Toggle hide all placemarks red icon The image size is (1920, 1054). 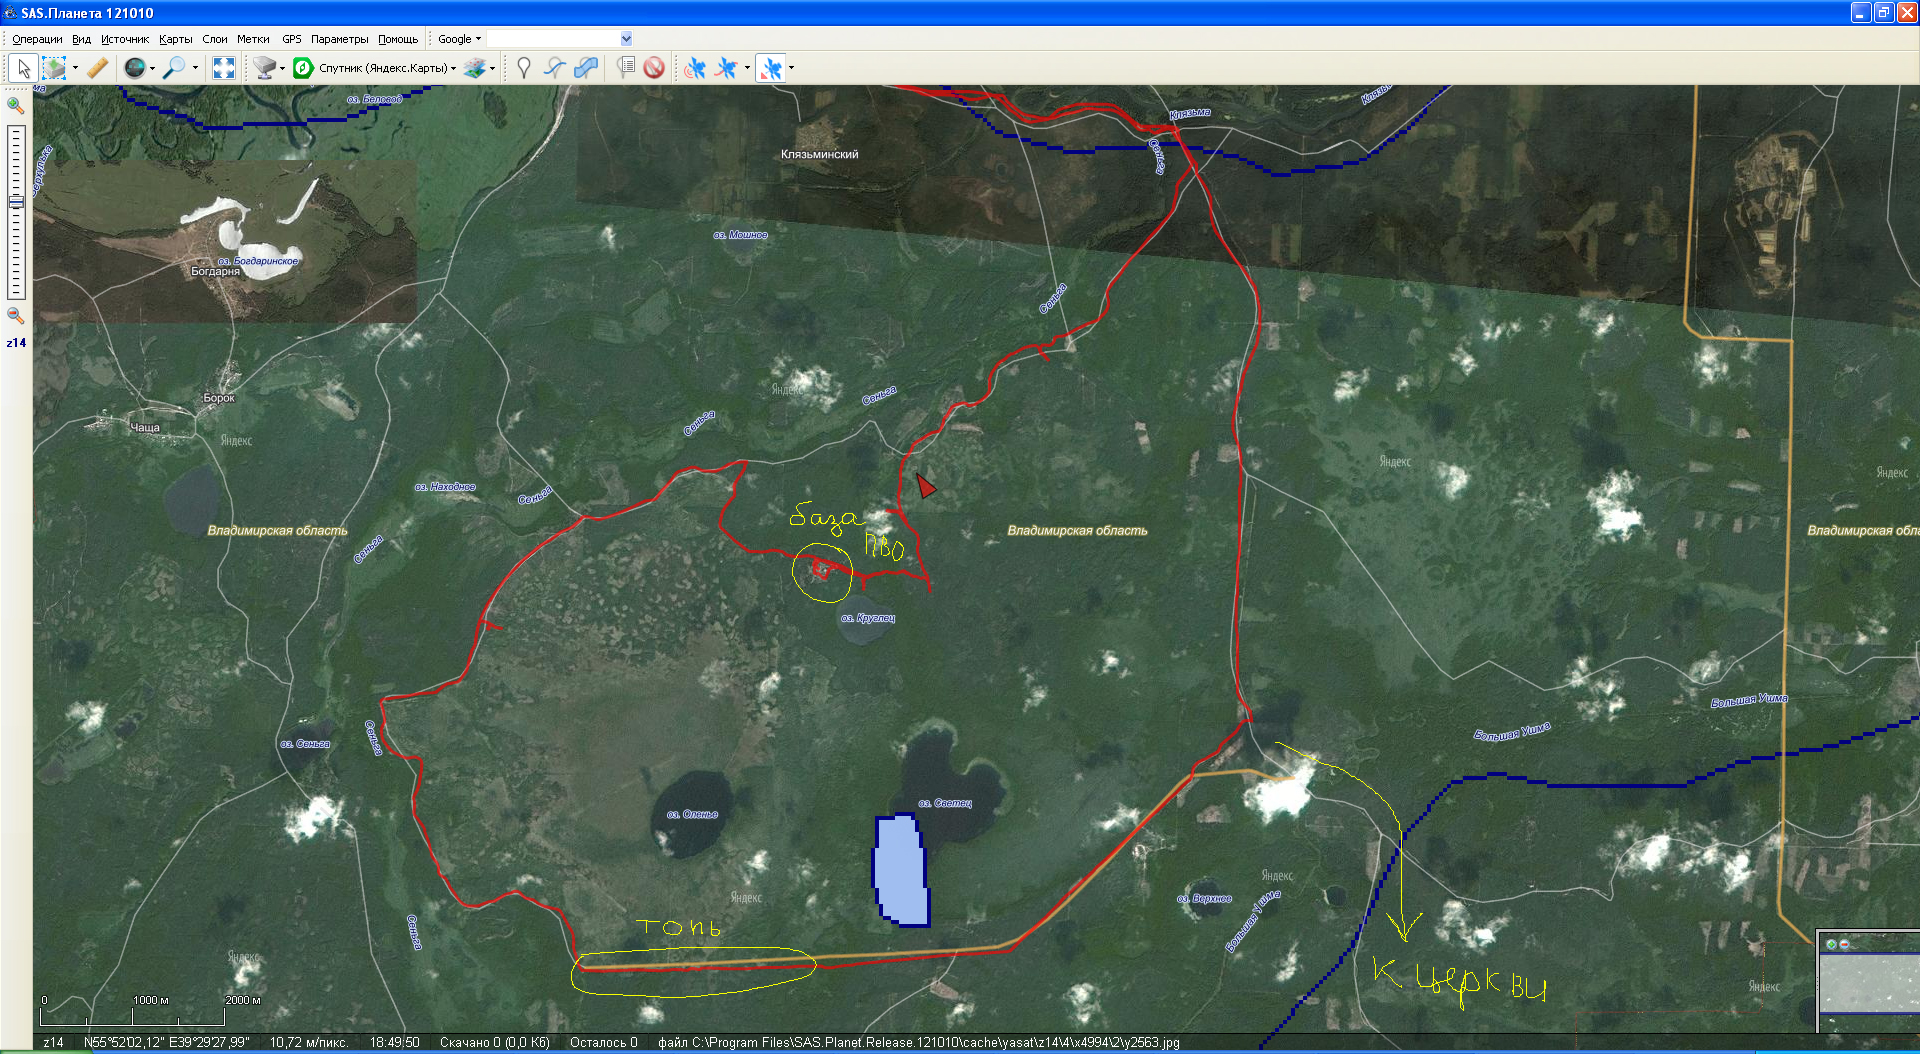[x=654, y=68]
